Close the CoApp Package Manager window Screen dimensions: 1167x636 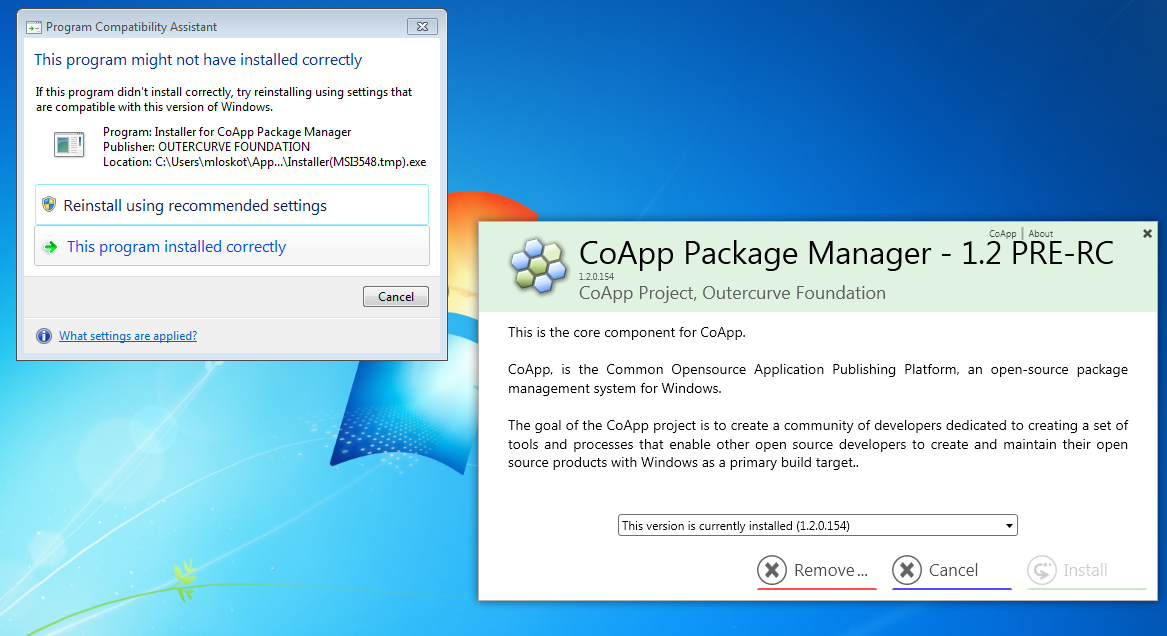point(1147,234)
